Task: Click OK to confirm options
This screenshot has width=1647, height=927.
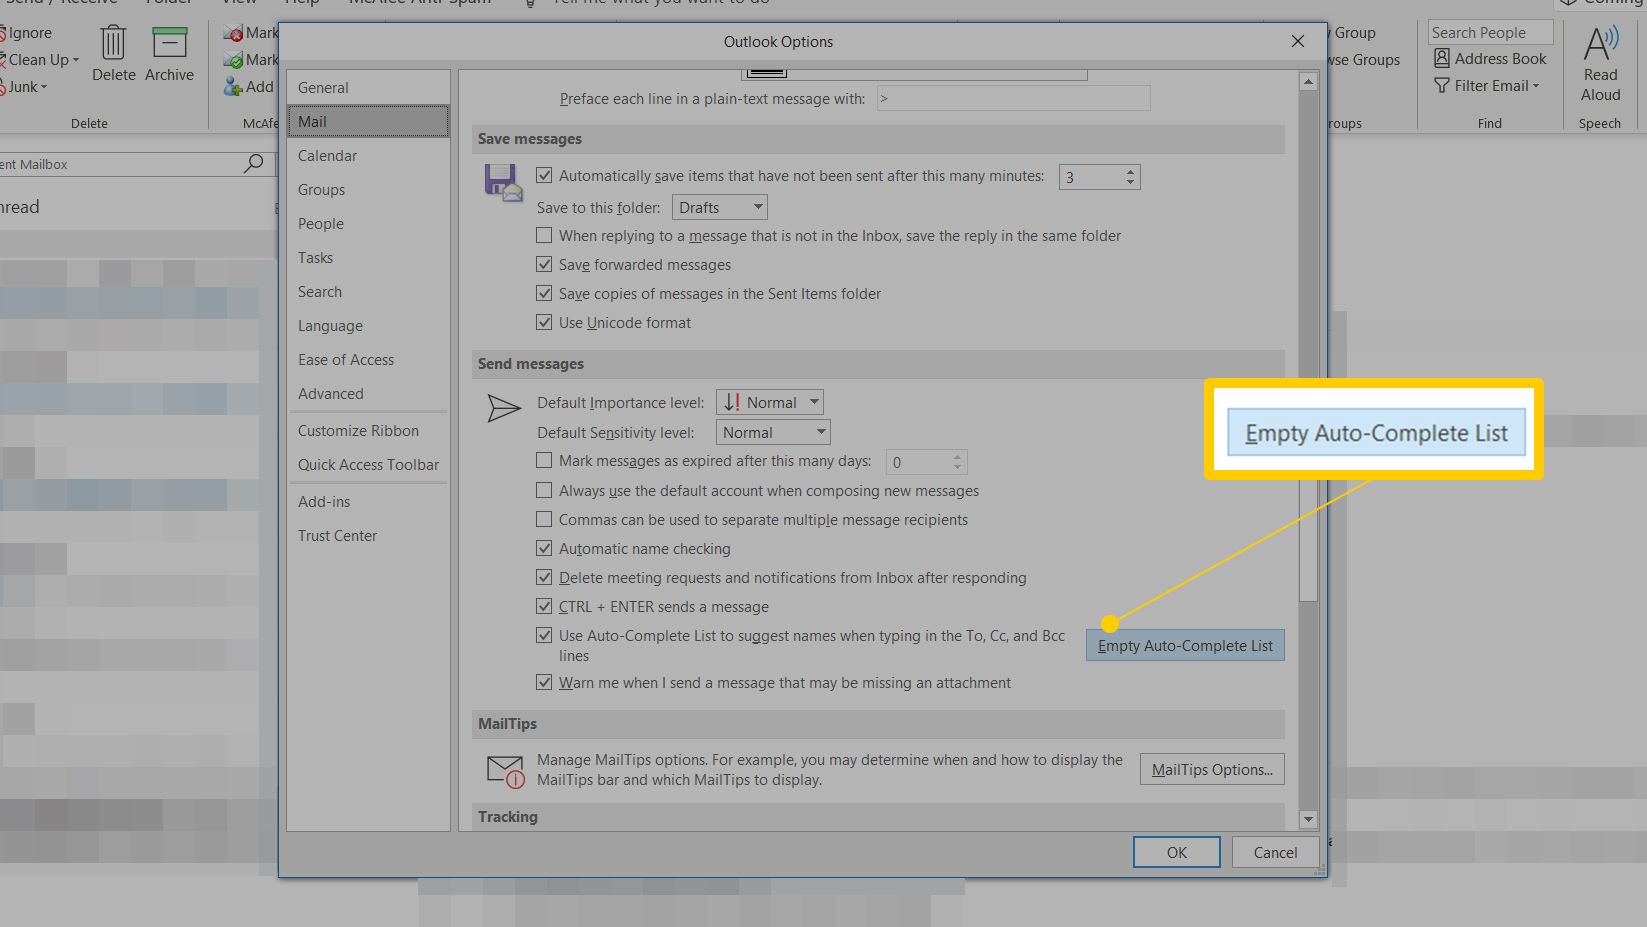Action: [1176, 852]
